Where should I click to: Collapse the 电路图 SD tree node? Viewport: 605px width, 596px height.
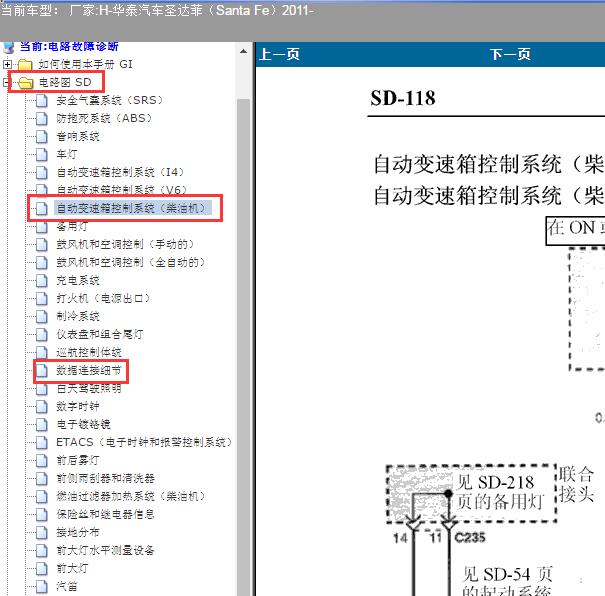coord(5,82)
